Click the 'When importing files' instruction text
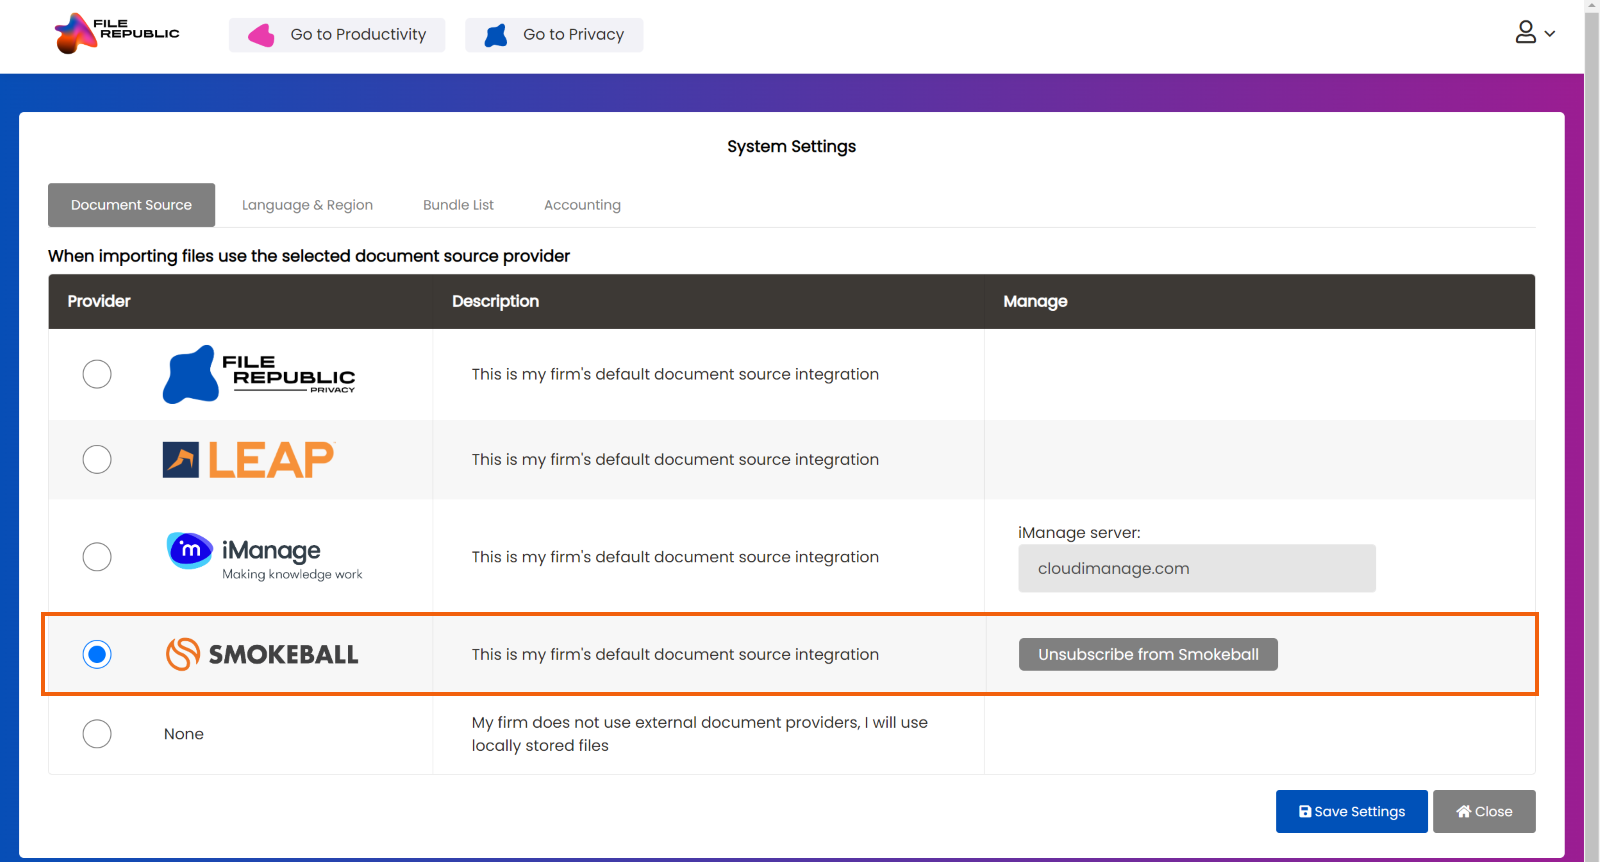Viewport: 1600px width, 862px height. point(309,256)
